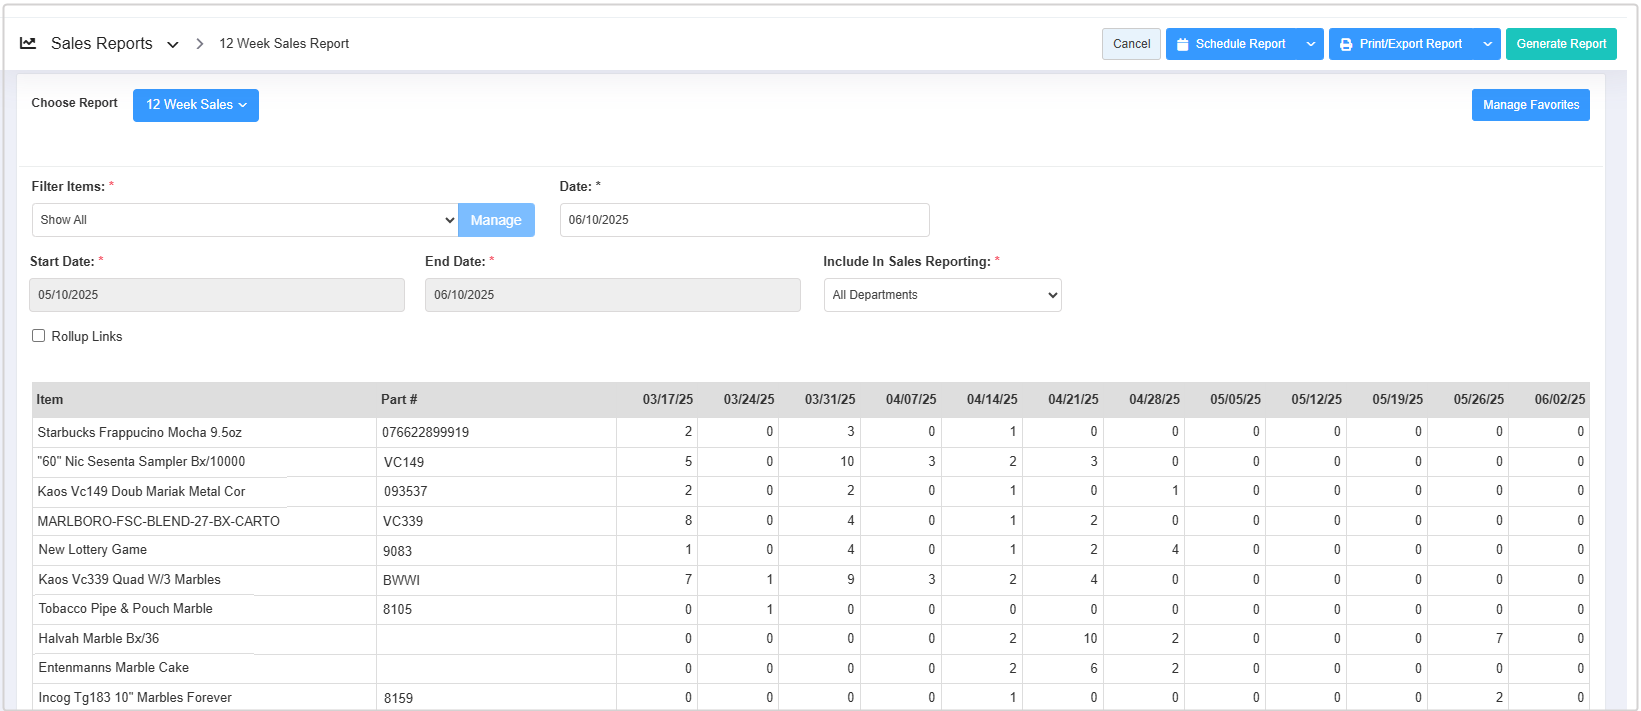This screenshot has height=711, width=1641.
Task: Click the calendar icon on Schedule Report
Action: click(1182, 44)
